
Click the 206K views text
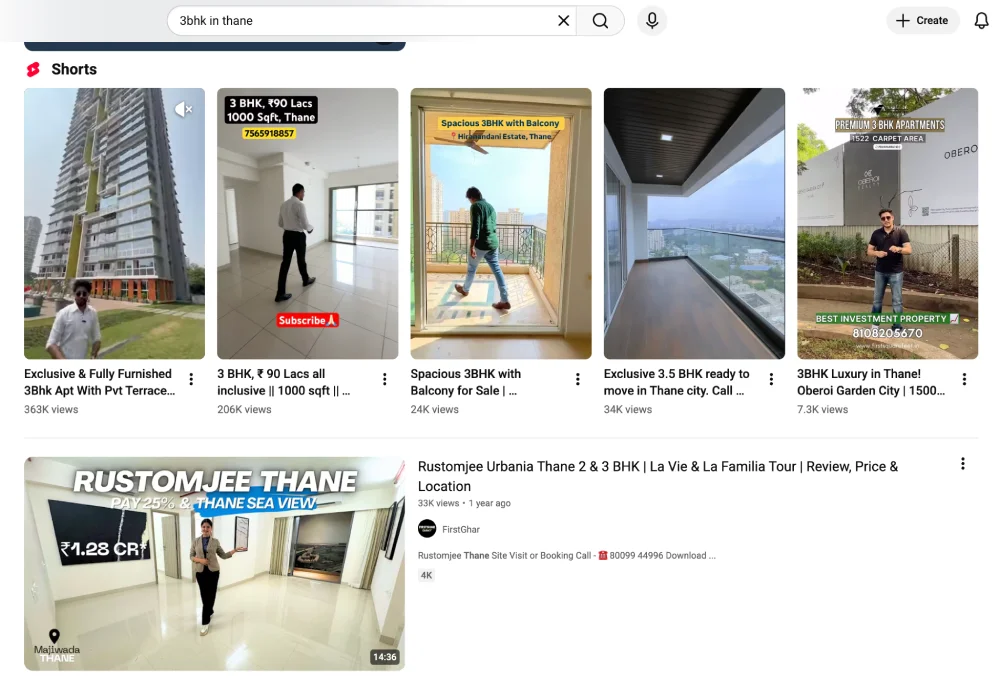[244, 409]
